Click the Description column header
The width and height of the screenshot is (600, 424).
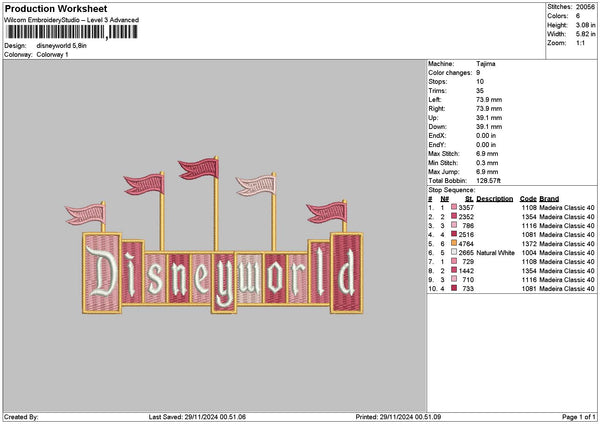click(x=494, y=199)
